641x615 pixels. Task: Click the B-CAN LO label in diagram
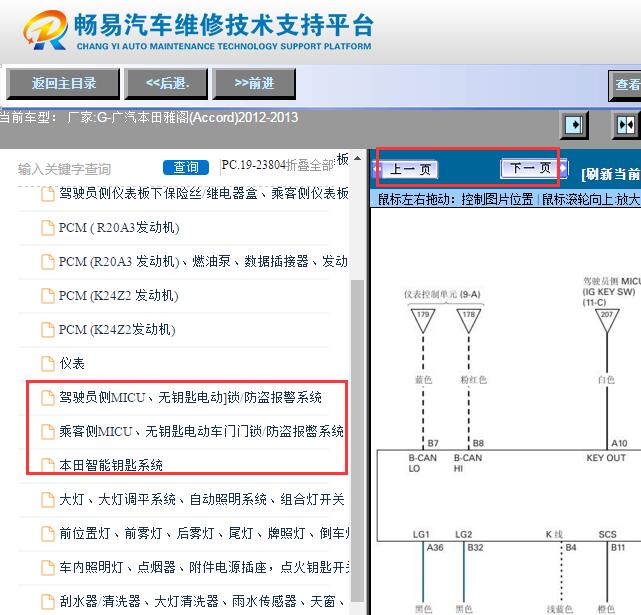coord(422,463)
